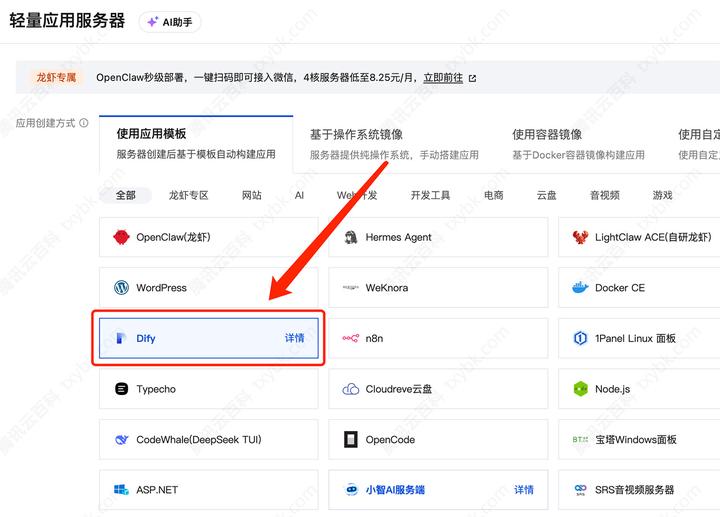Click the sparkle icon in AI助手
720x517 pixels.
click(x=153, y=22)
